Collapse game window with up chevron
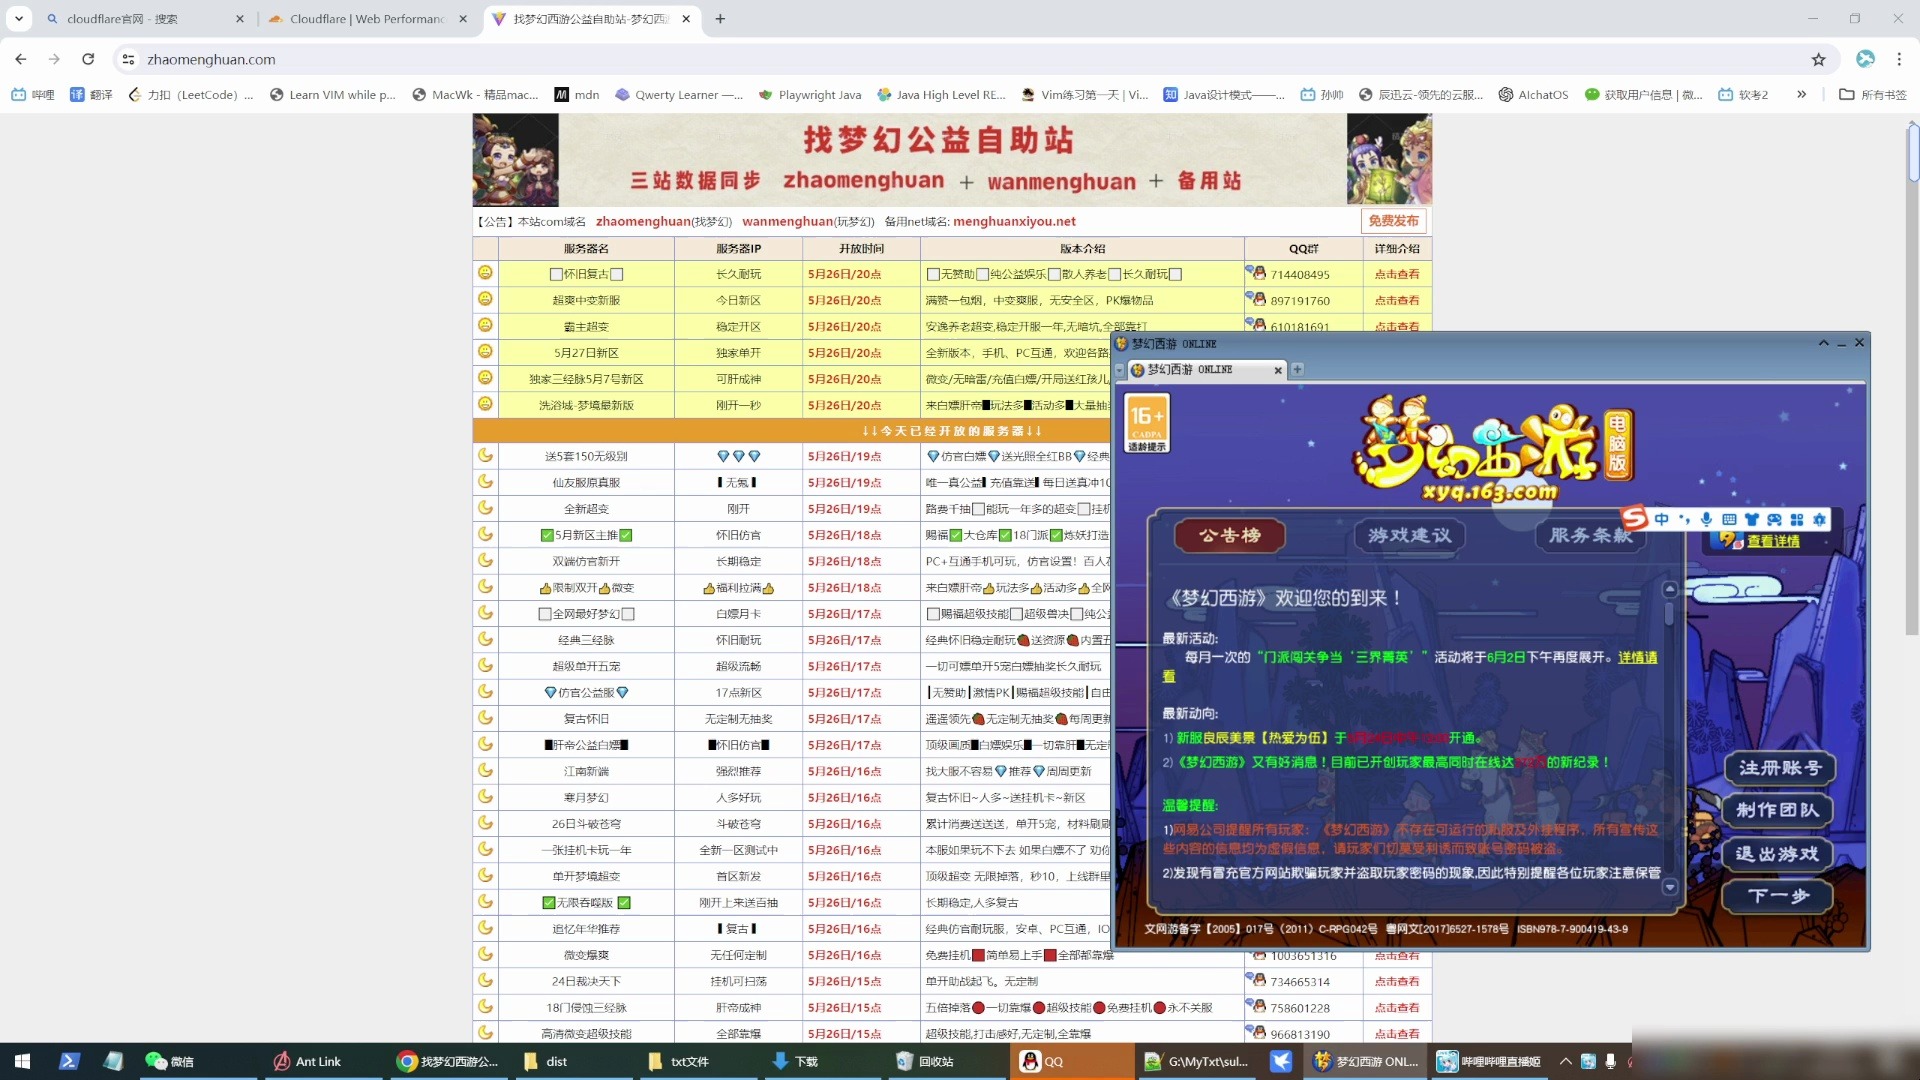Viewport: 1920px width, 1080px height. (1823, 343)
